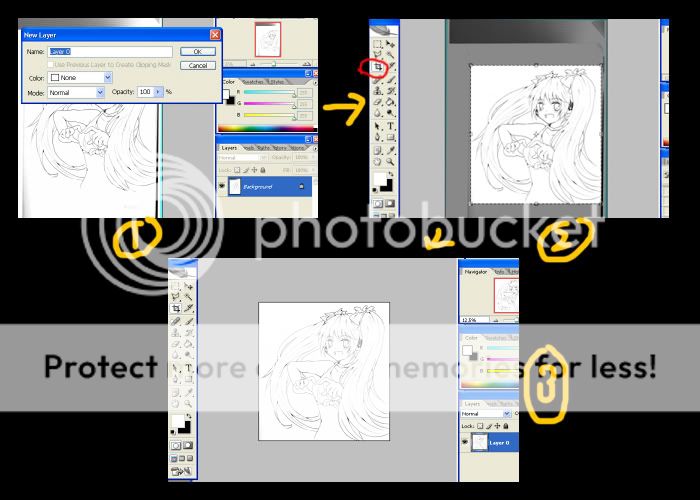This screenshot has height=500, width=700.
Task: Select the Rectangle Shape tool in the top-right toolbox
Action: pyautogui.click(x=391, y=137)
